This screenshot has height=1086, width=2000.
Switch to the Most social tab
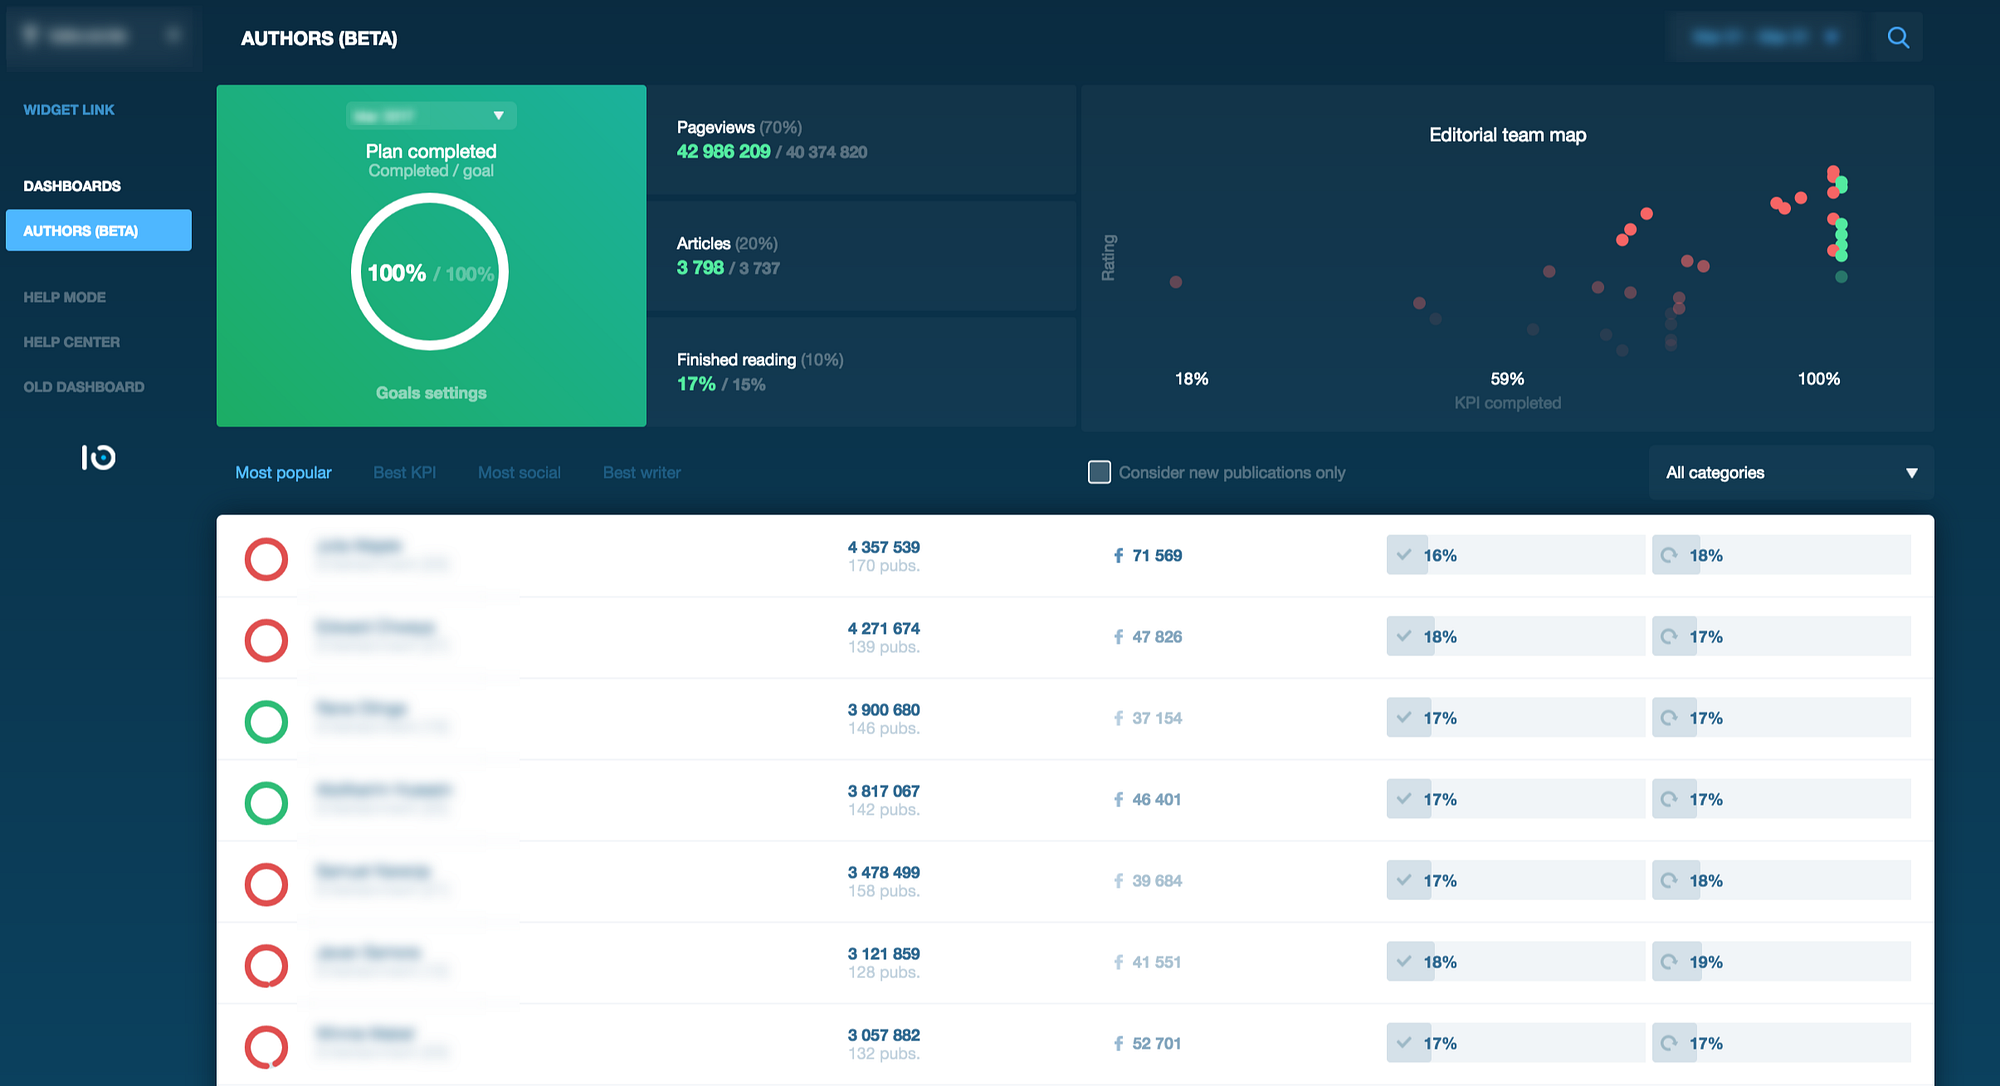pos(518,473)
